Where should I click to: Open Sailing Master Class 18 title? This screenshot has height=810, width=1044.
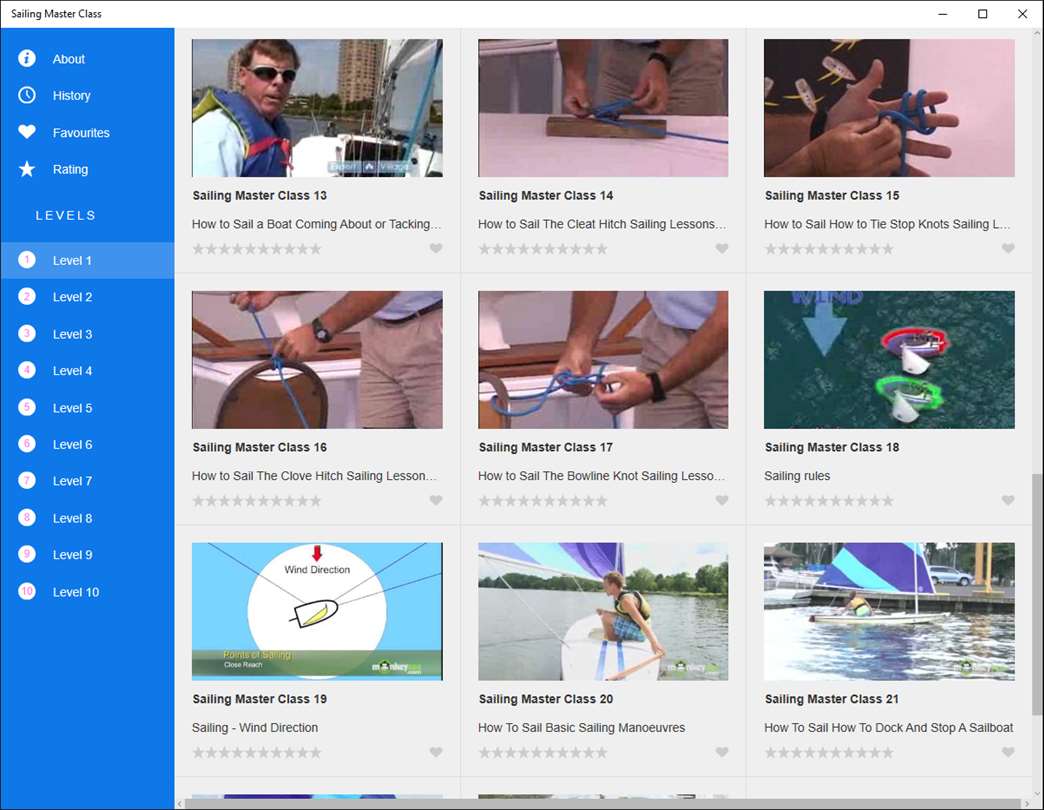point(832,447)
